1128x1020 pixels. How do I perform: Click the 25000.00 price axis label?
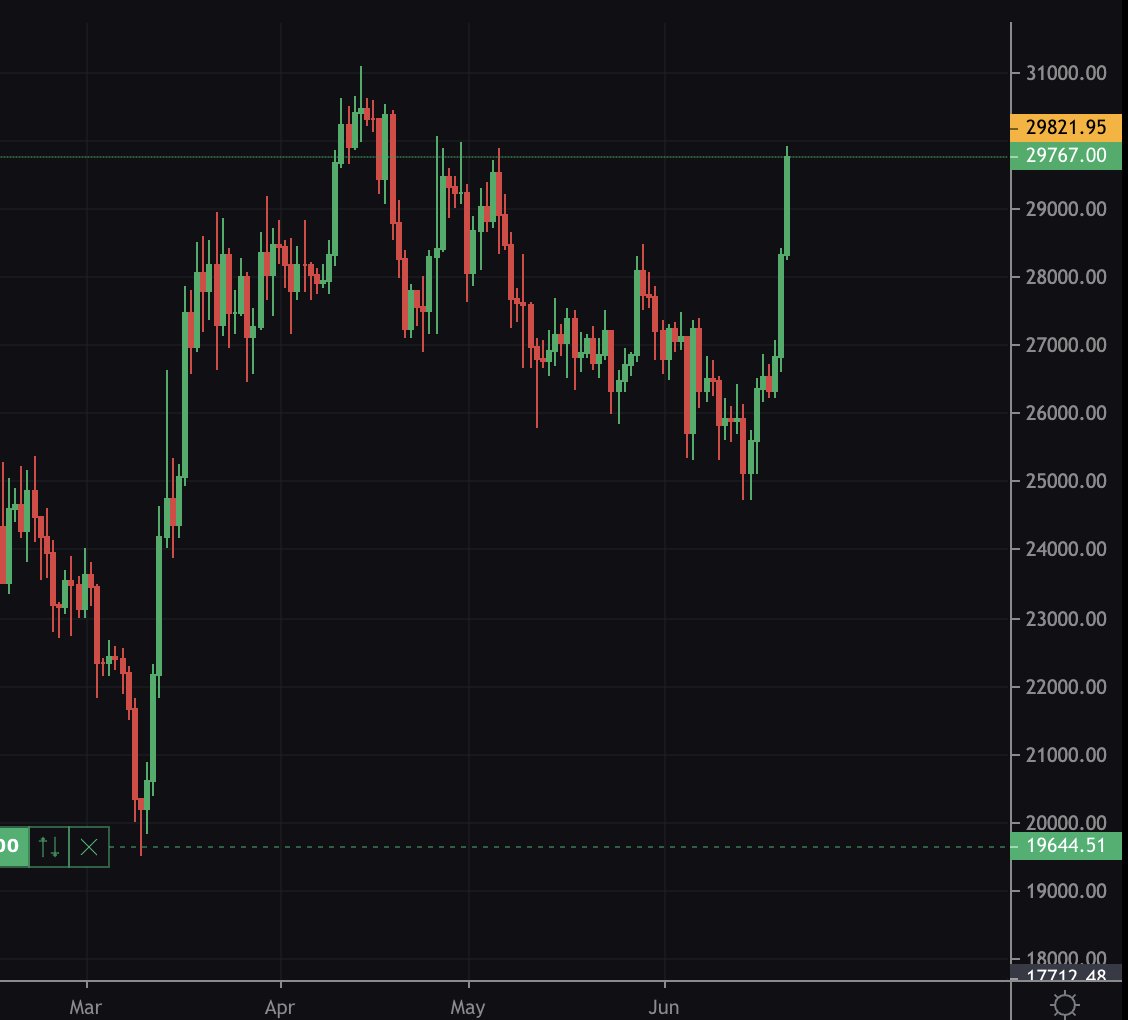pos(1065,481)
